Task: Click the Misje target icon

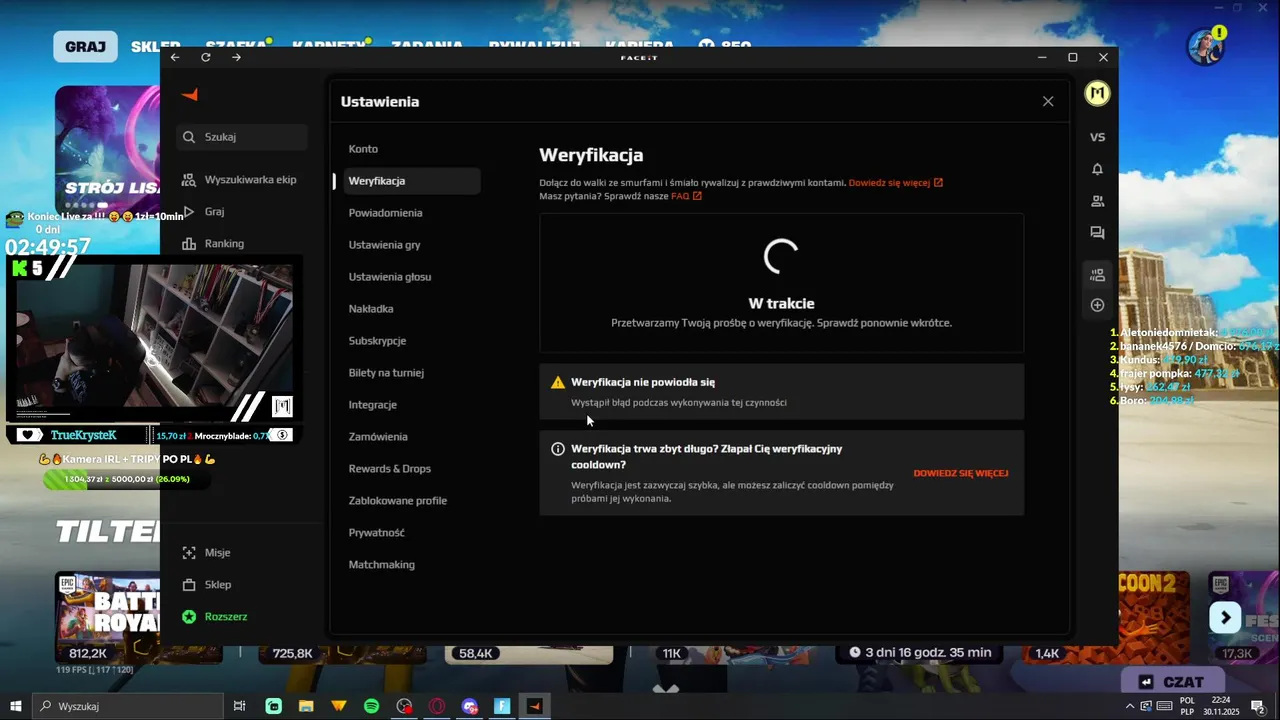Action: 189,553
